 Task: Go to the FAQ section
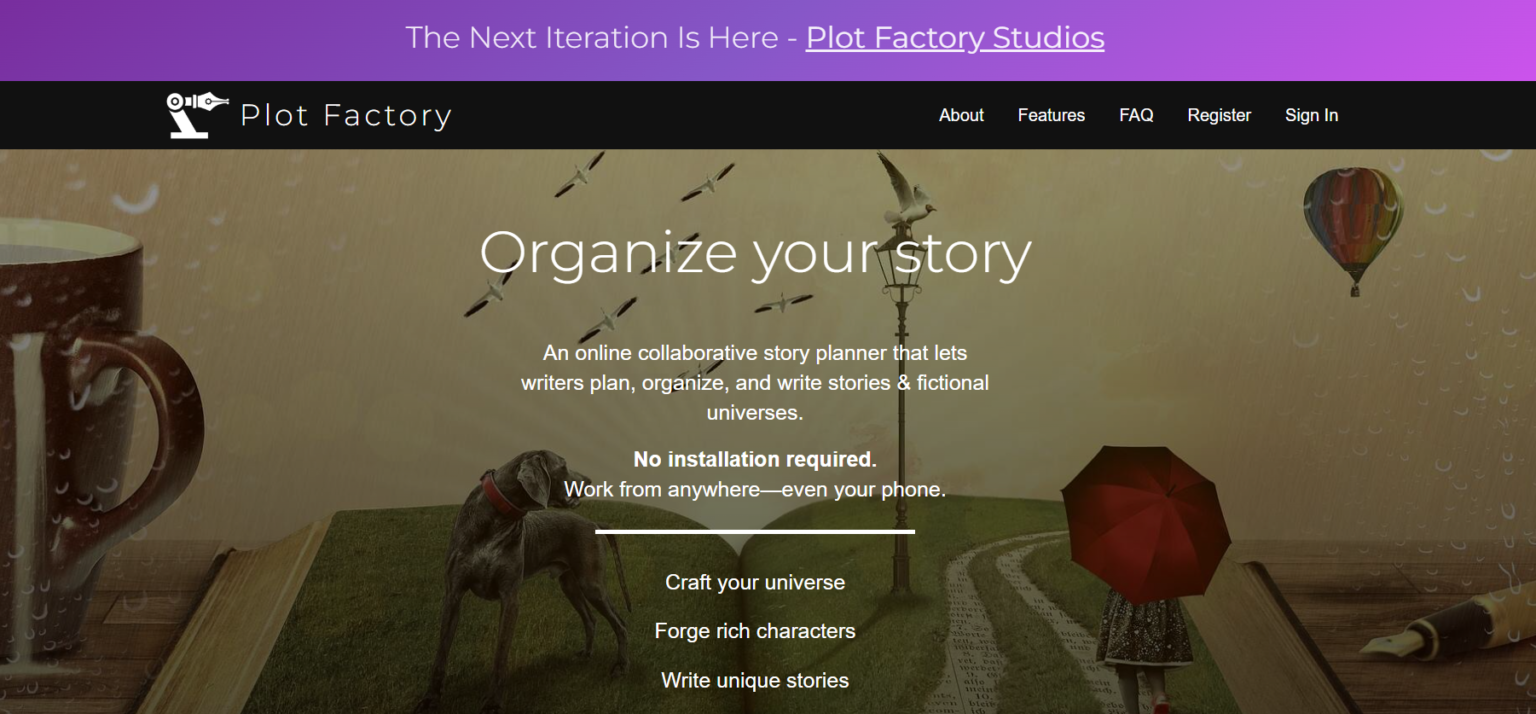pyautogui.click(x=1136, y=115)
